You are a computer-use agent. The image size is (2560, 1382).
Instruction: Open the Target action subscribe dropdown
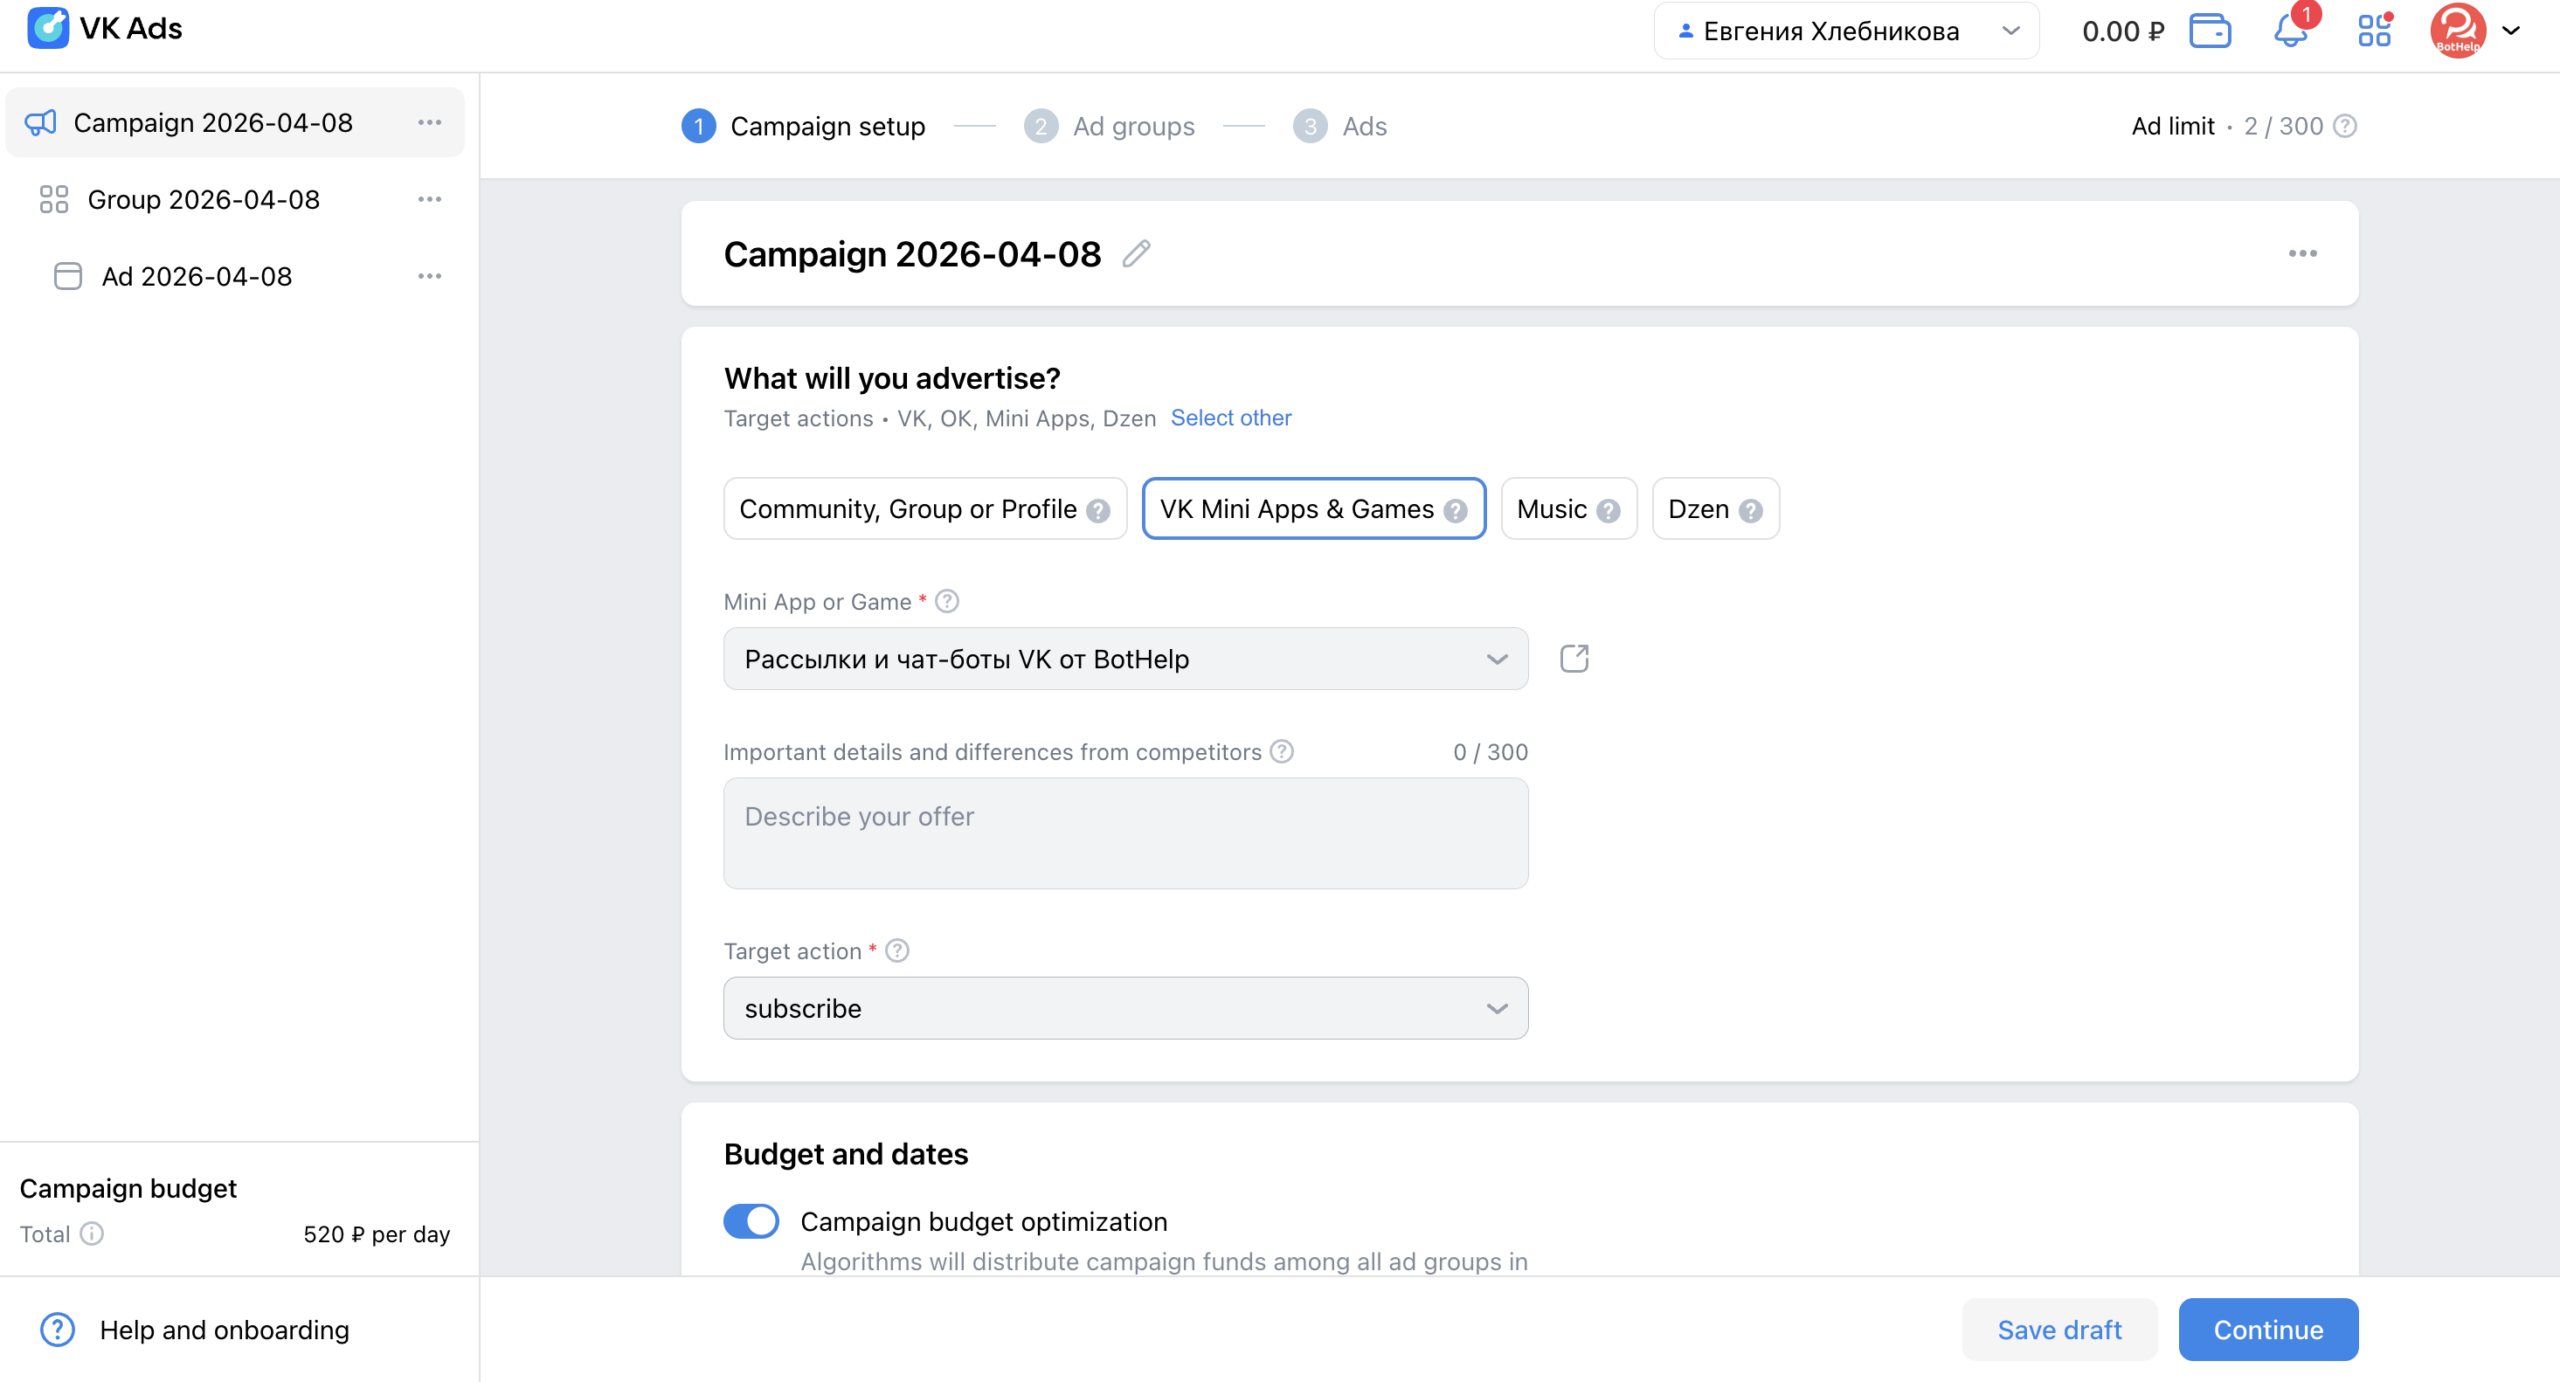click(x=1125, y=1008)
